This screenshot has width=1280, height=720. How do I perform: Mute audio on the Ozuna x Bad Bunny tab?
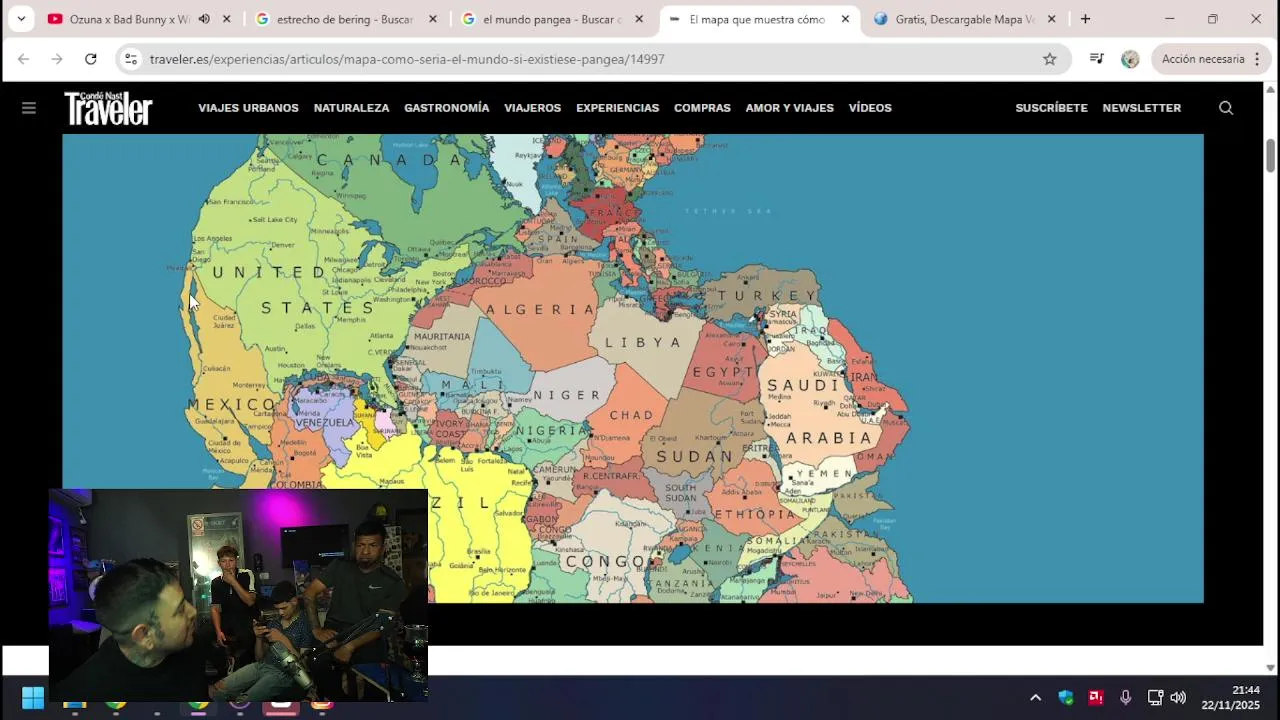[204, 19]
